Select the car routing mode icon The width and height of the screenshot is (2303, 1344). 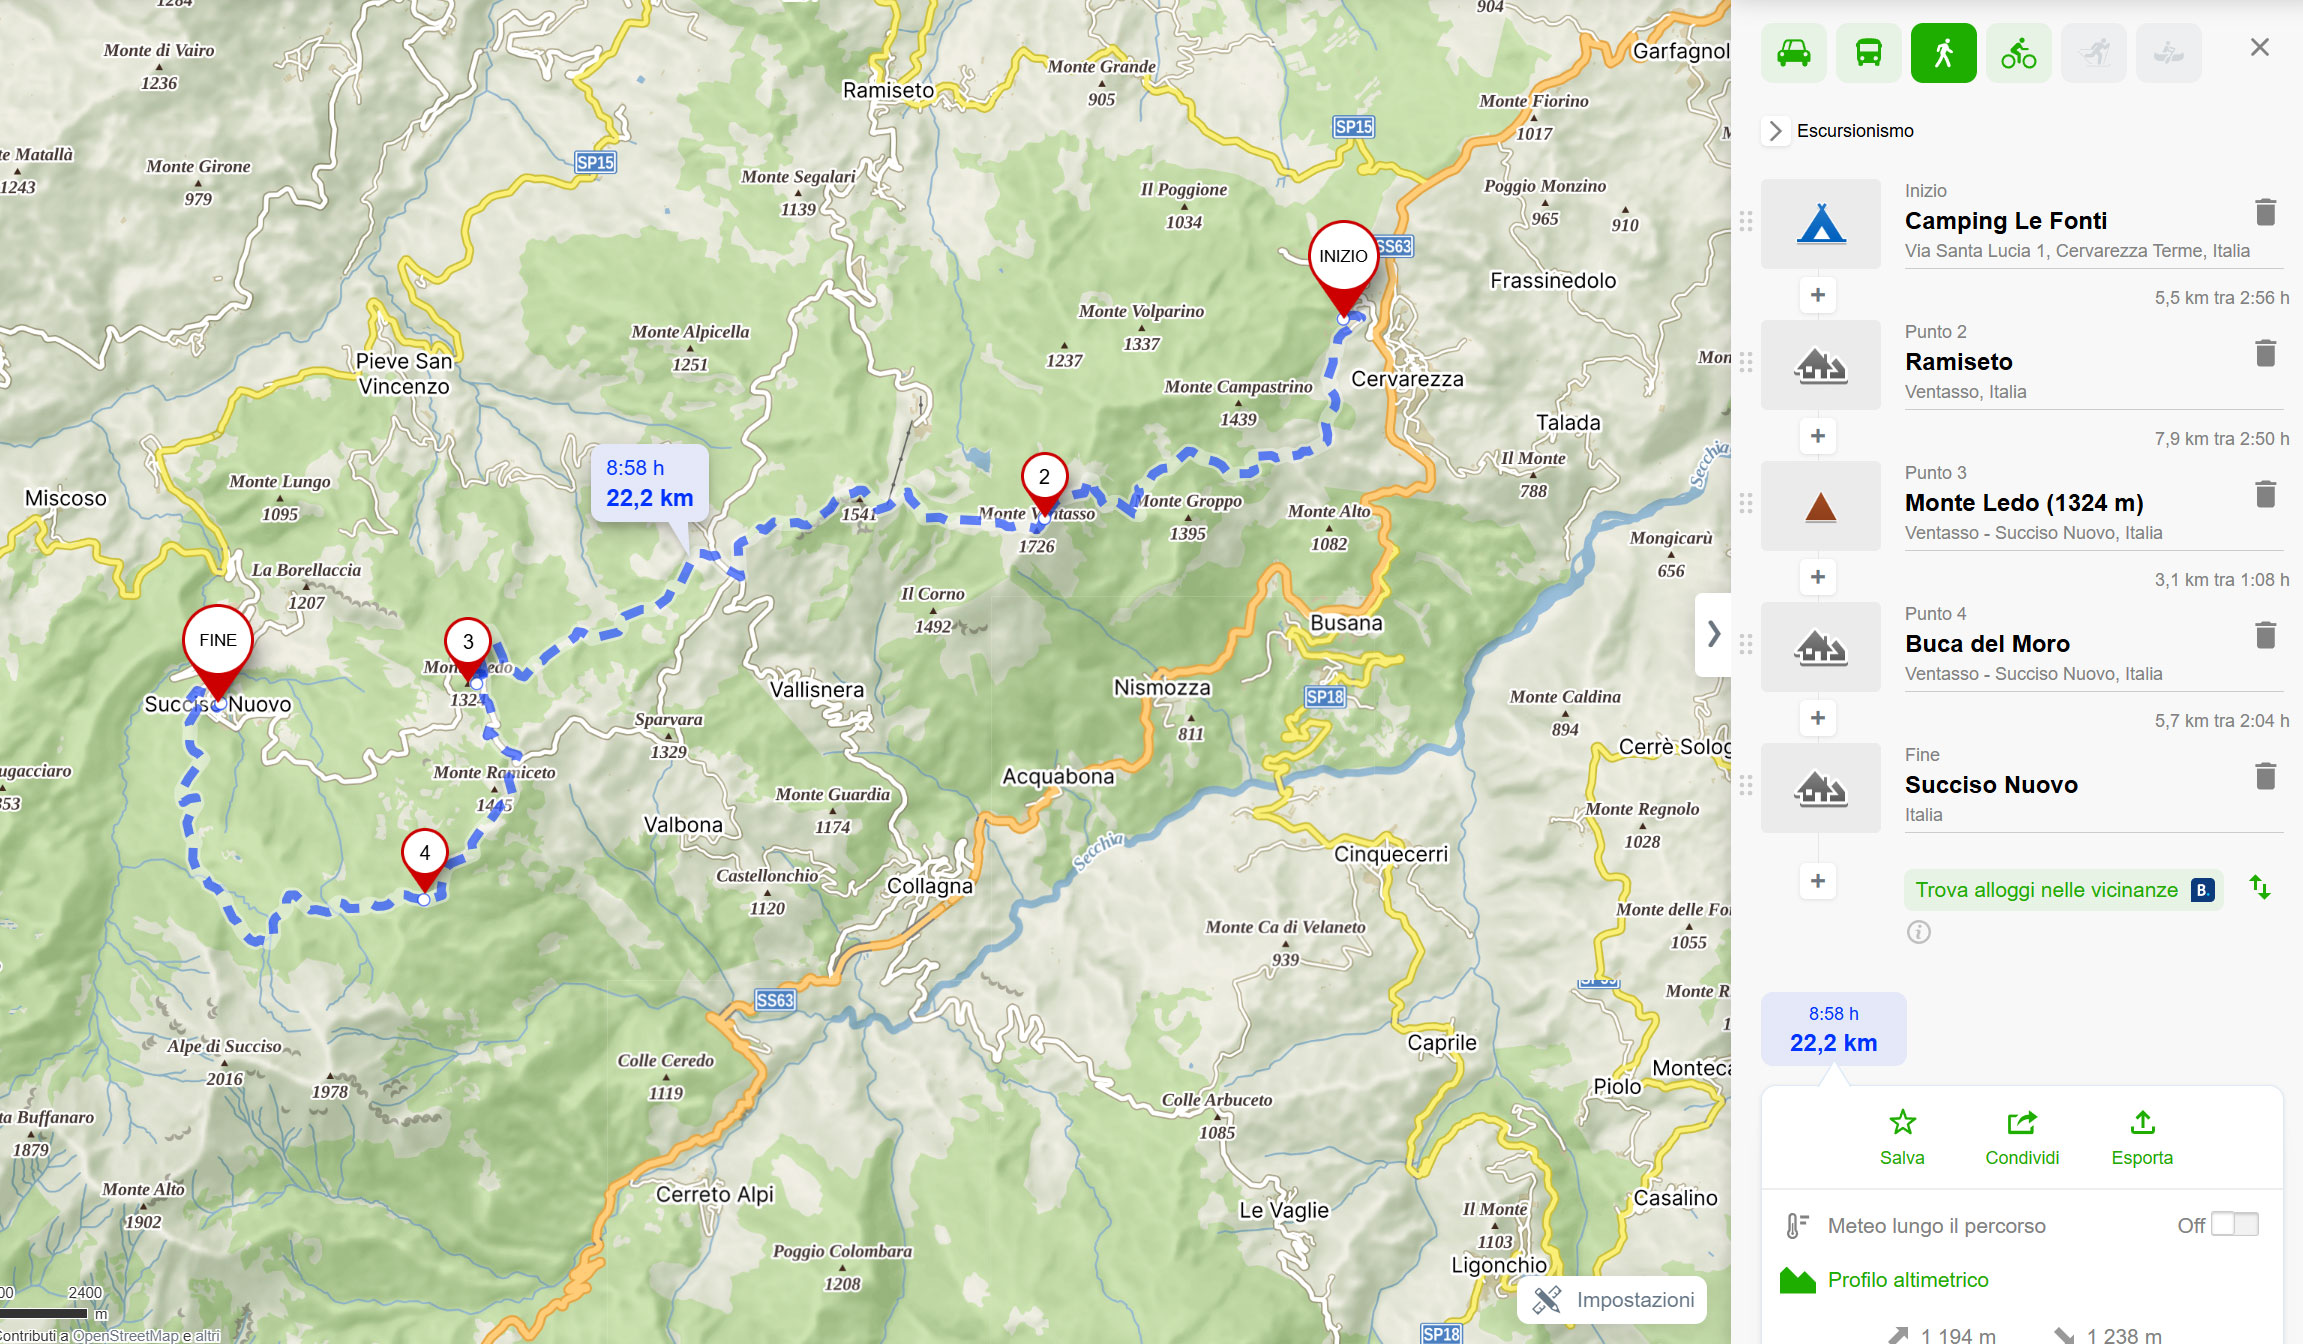[1794, 53]
